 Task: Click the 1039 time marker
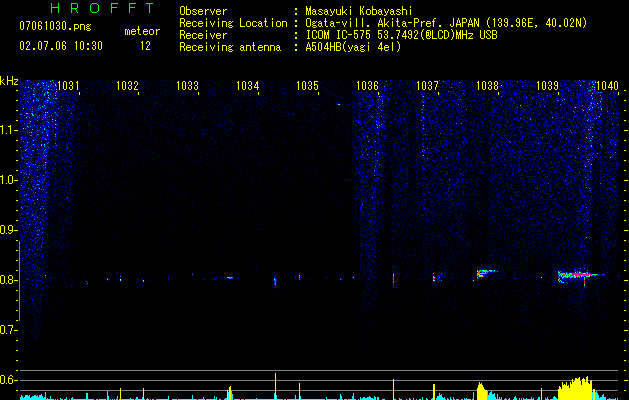[548, 86]
